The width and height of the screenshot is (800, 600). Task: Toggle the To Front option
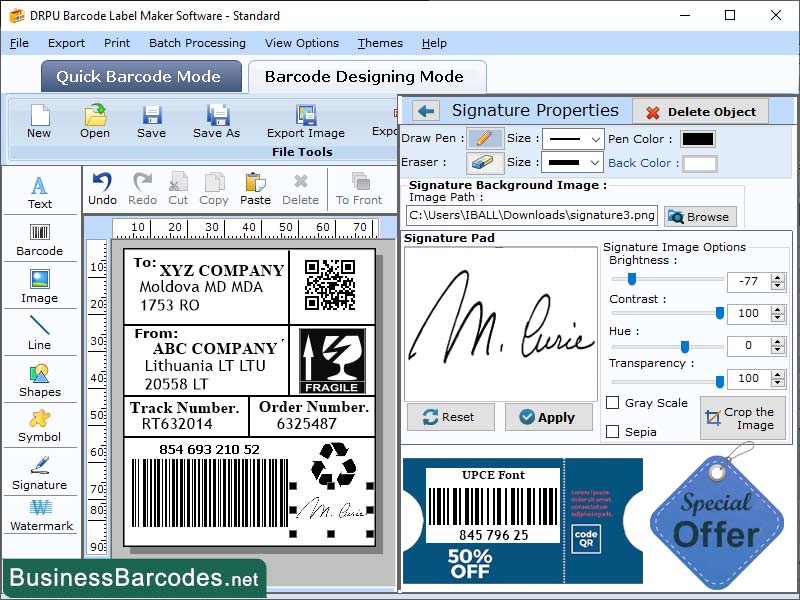pos(362,187)
